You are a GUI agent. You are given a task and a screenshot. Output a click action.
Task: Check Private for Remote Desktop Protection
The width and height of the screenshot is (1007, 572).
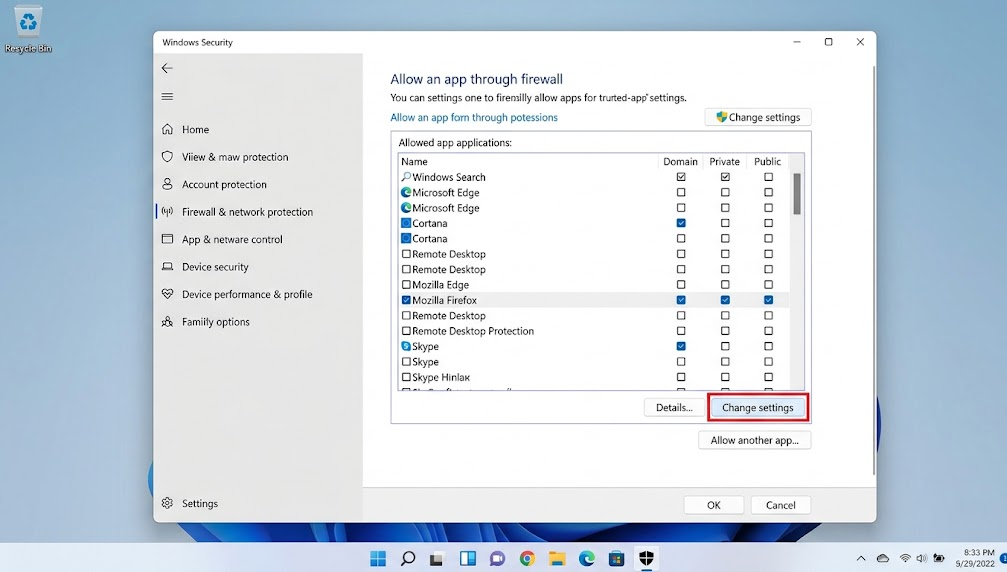(x=725, y=331)
